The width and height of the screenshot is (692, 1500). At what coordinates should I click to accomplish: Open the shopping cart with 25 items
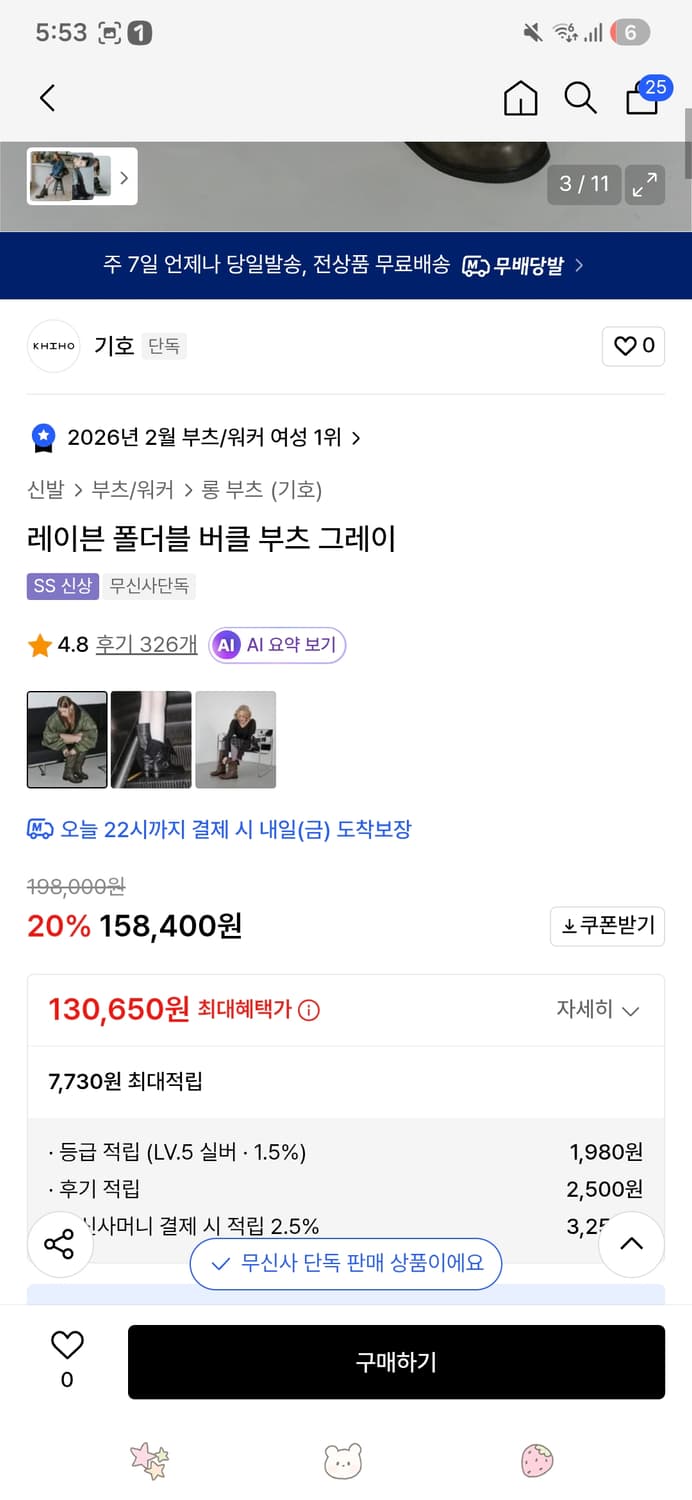(x=641, y=99)
